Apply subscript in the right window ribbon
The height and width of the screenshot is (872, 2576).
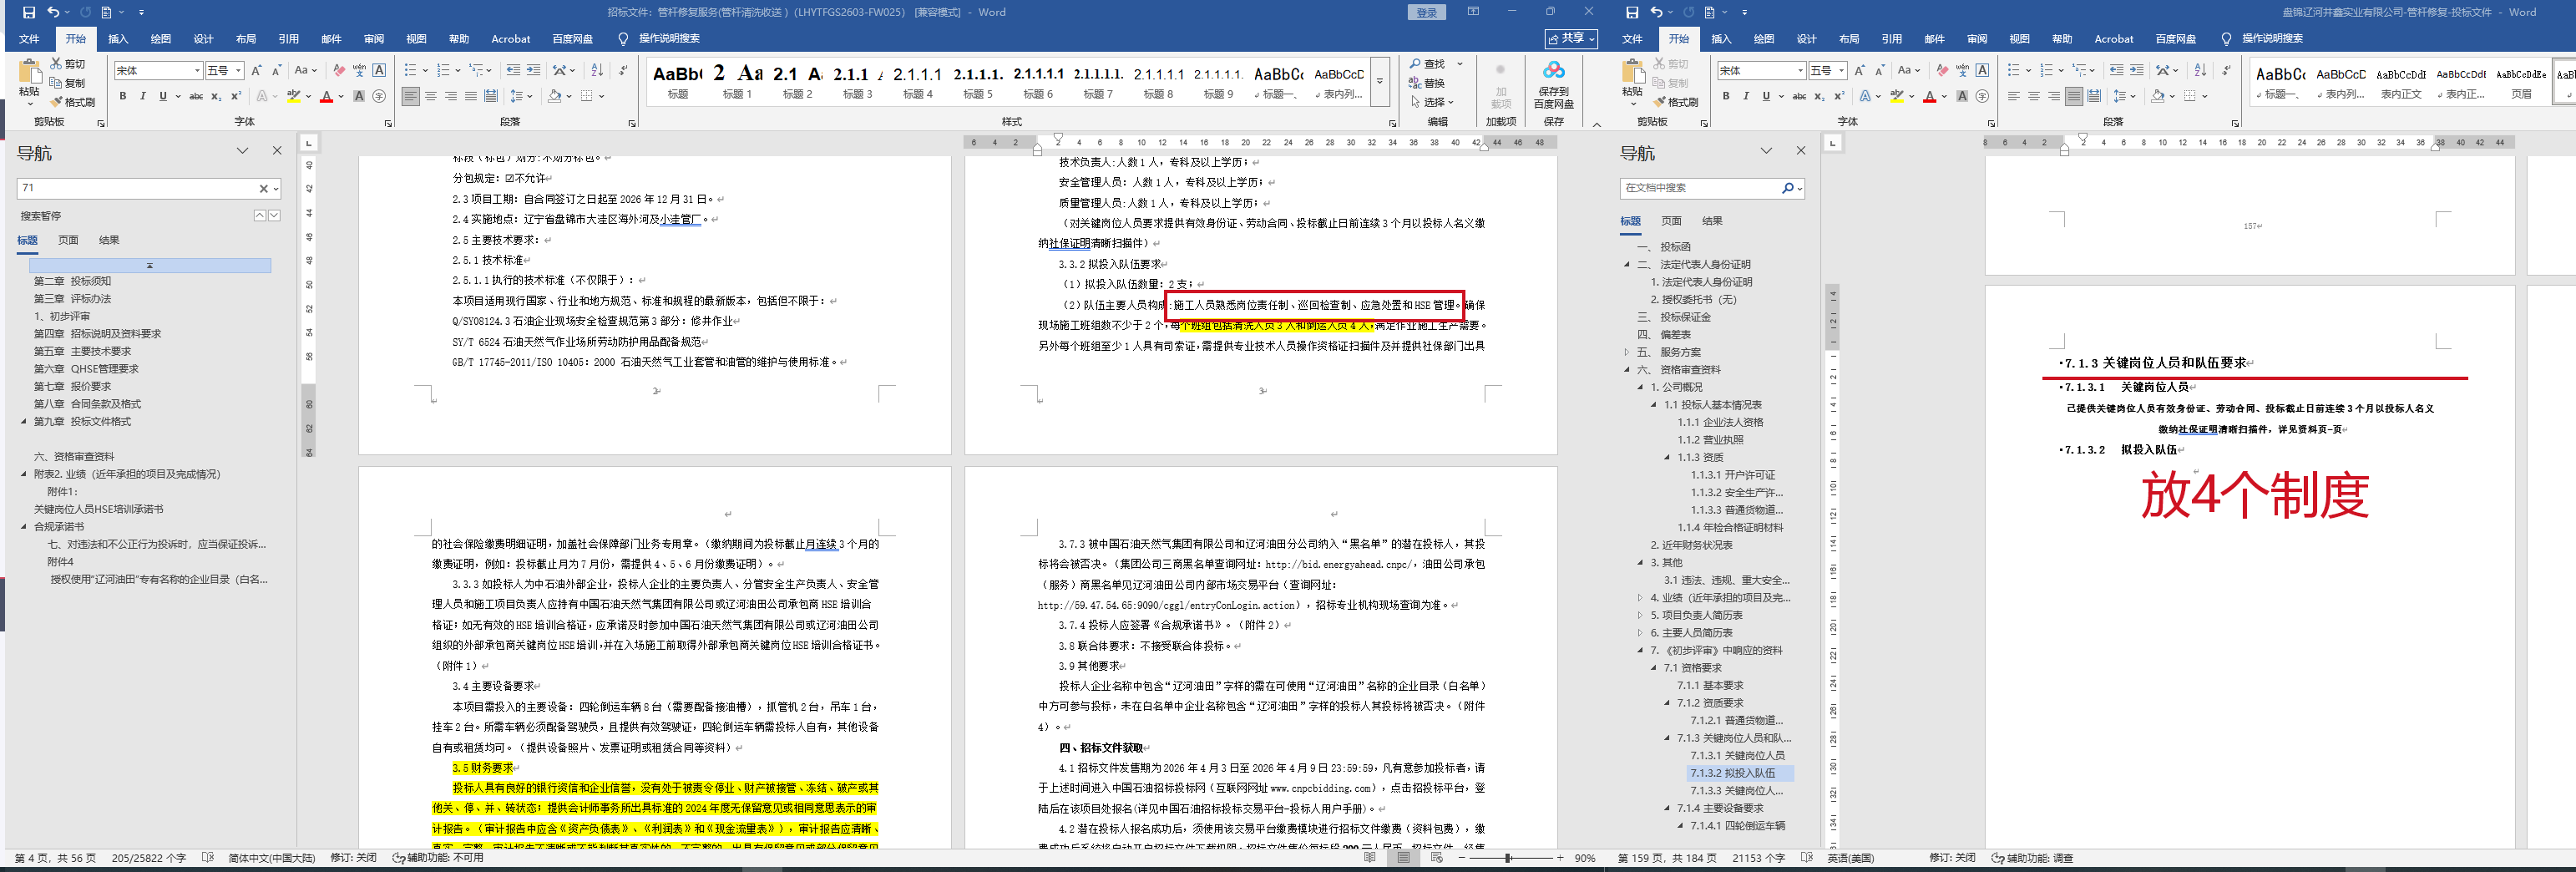pos(1820,96)
